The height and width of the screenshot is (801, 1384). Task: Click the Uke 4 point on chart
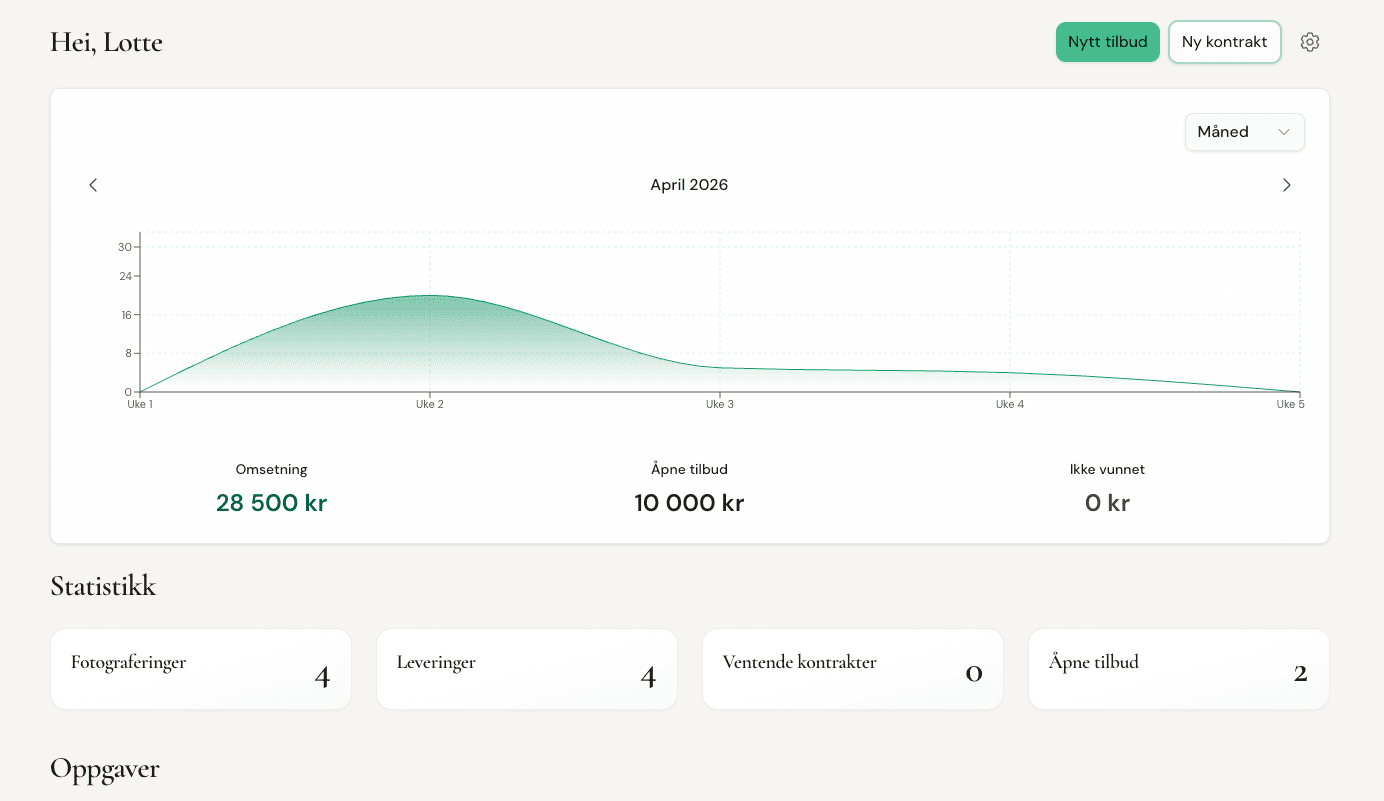click(1010, 373)
